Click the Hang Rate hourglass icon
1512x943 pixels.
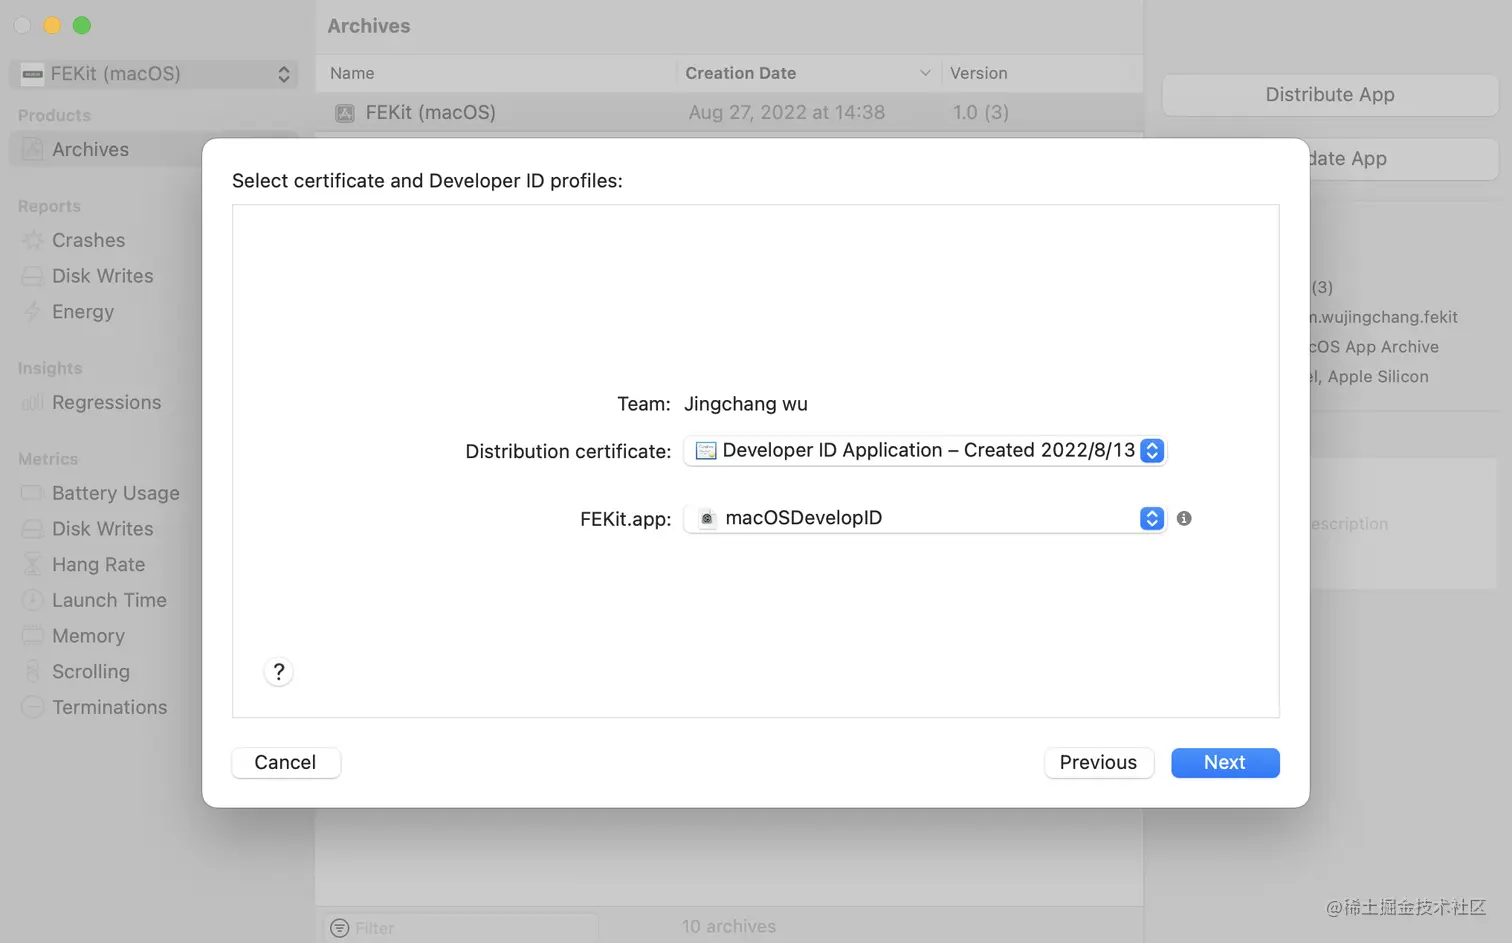click(x=33, y=565)
